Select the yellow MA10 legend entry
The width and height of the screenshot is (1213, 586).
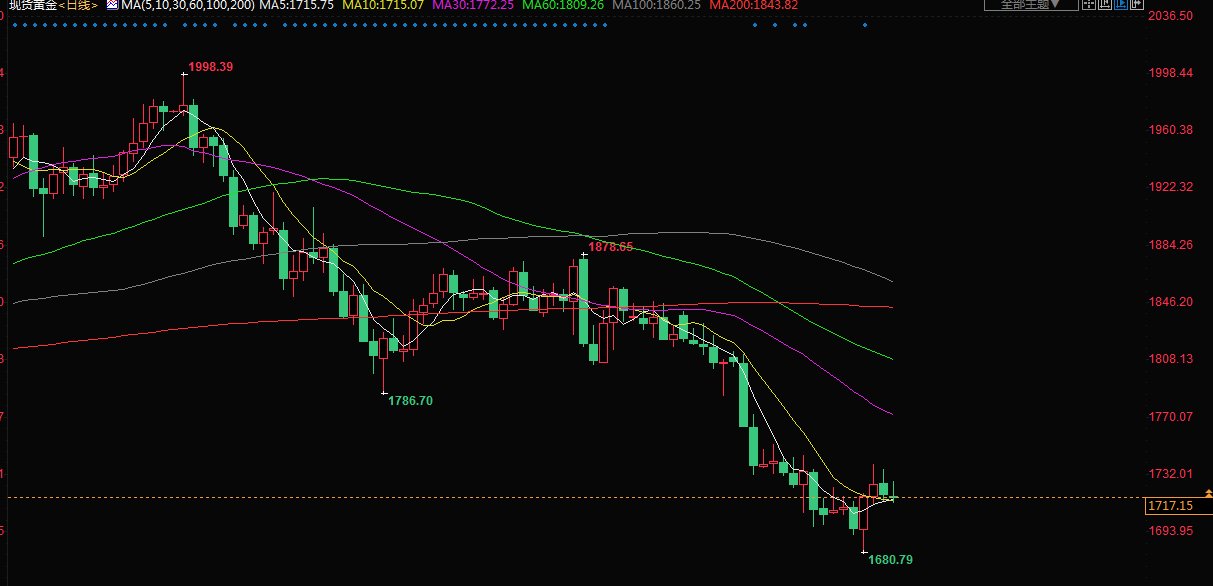click(383, 5)
